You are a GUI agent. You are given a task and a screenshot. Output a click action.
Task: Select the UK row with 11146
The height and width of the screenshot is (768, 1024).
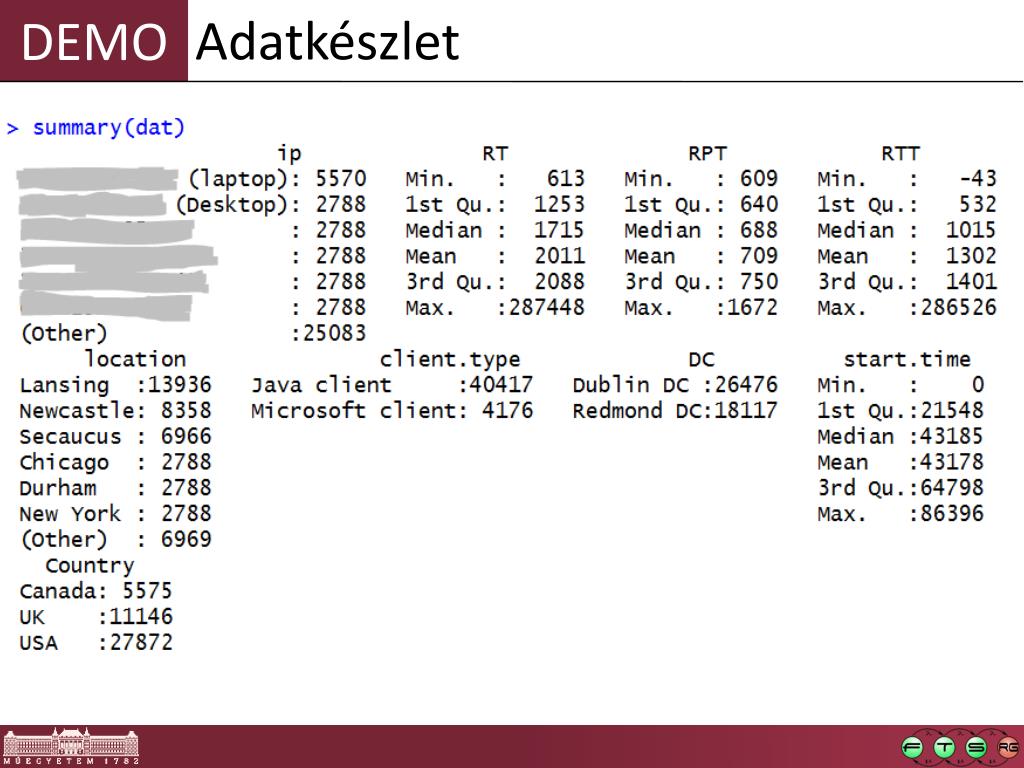[x=96, y=616]
